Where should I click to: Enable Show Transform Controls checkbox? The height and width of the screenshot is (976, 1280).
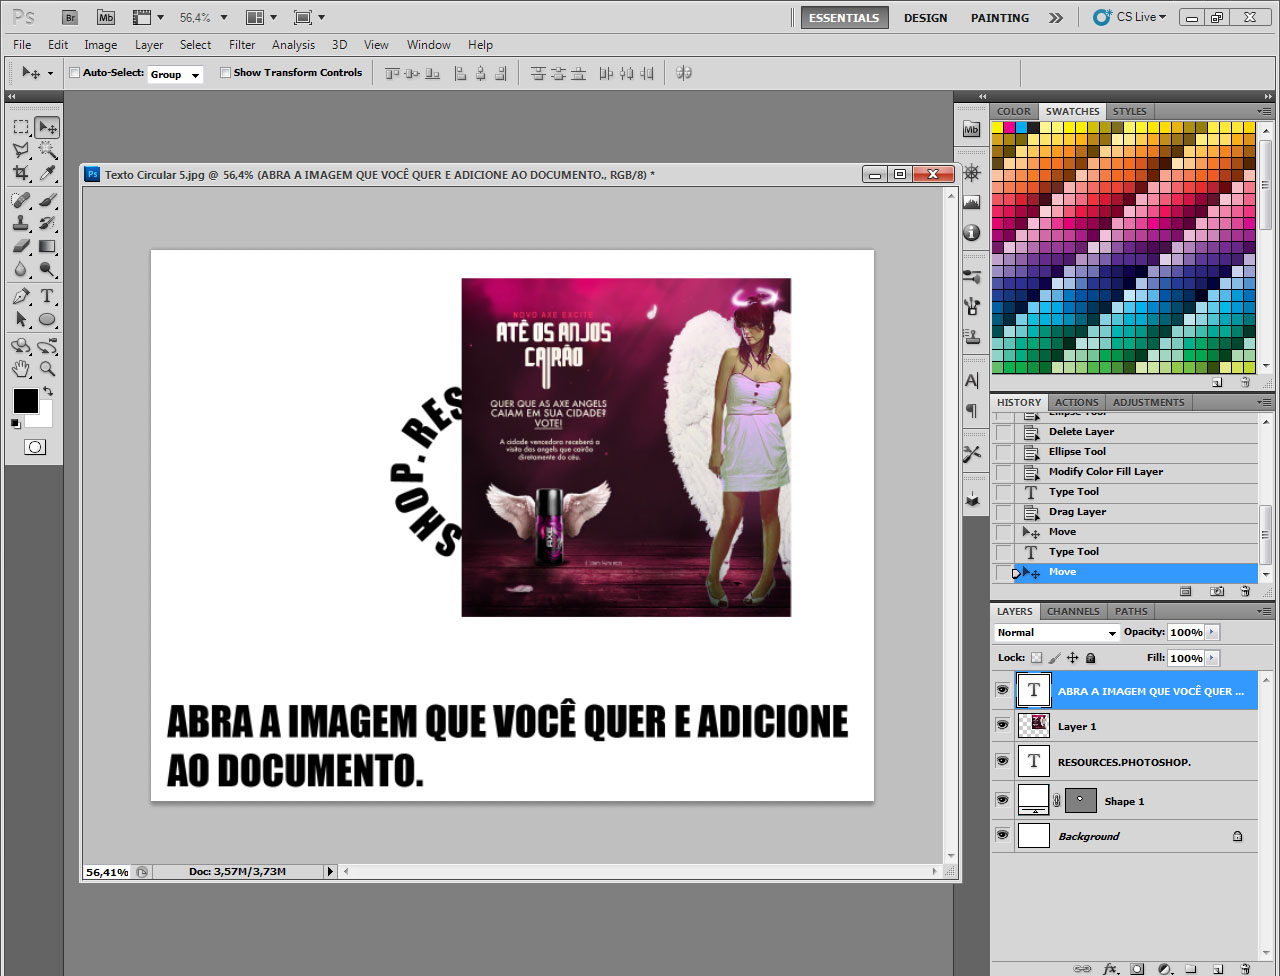click(x=225, y=73)
